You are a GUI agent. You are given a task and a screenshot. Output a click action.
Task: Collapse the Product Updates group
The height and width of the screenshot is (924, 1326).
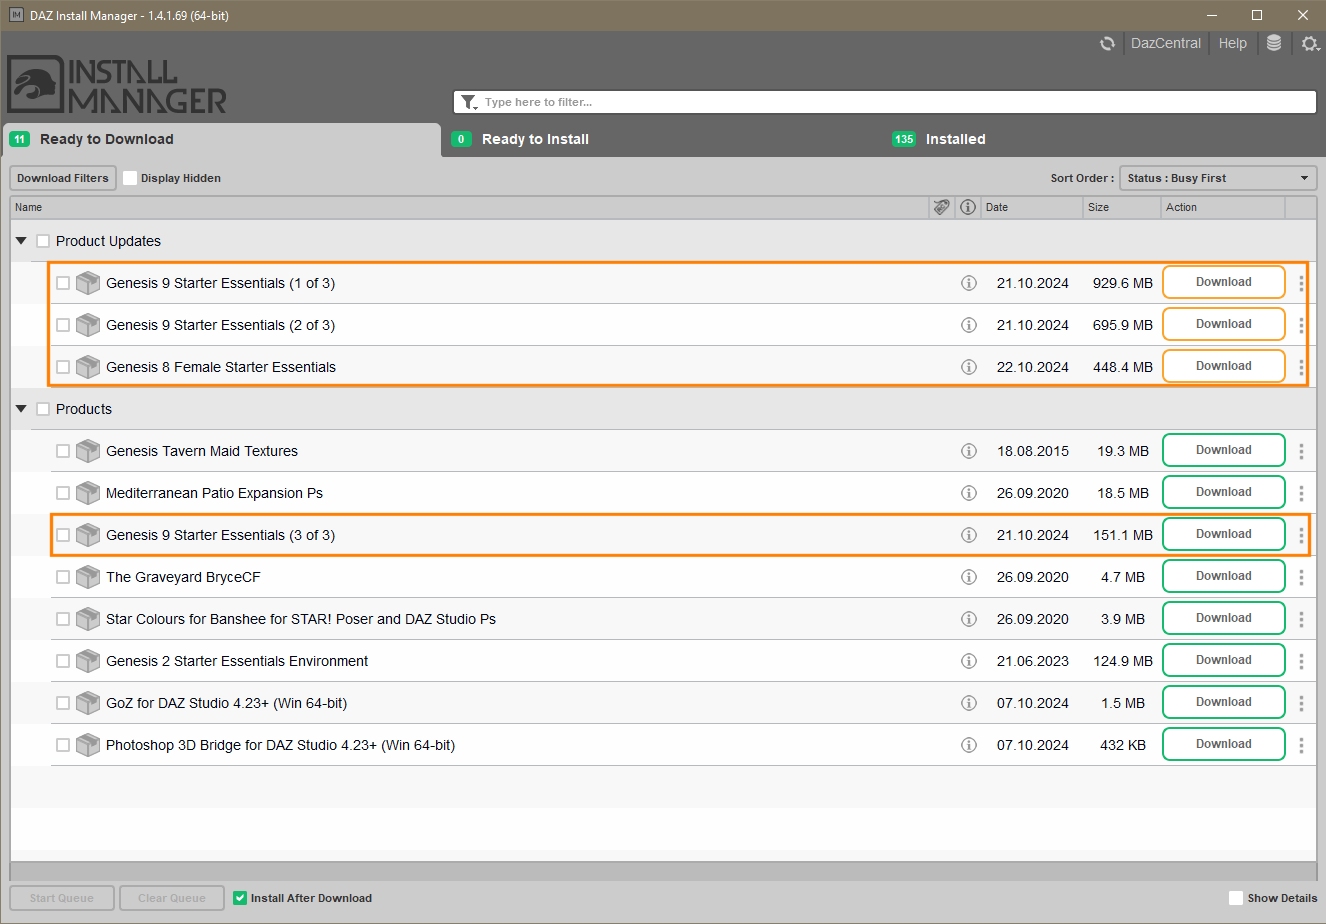(x=21, y=241)
